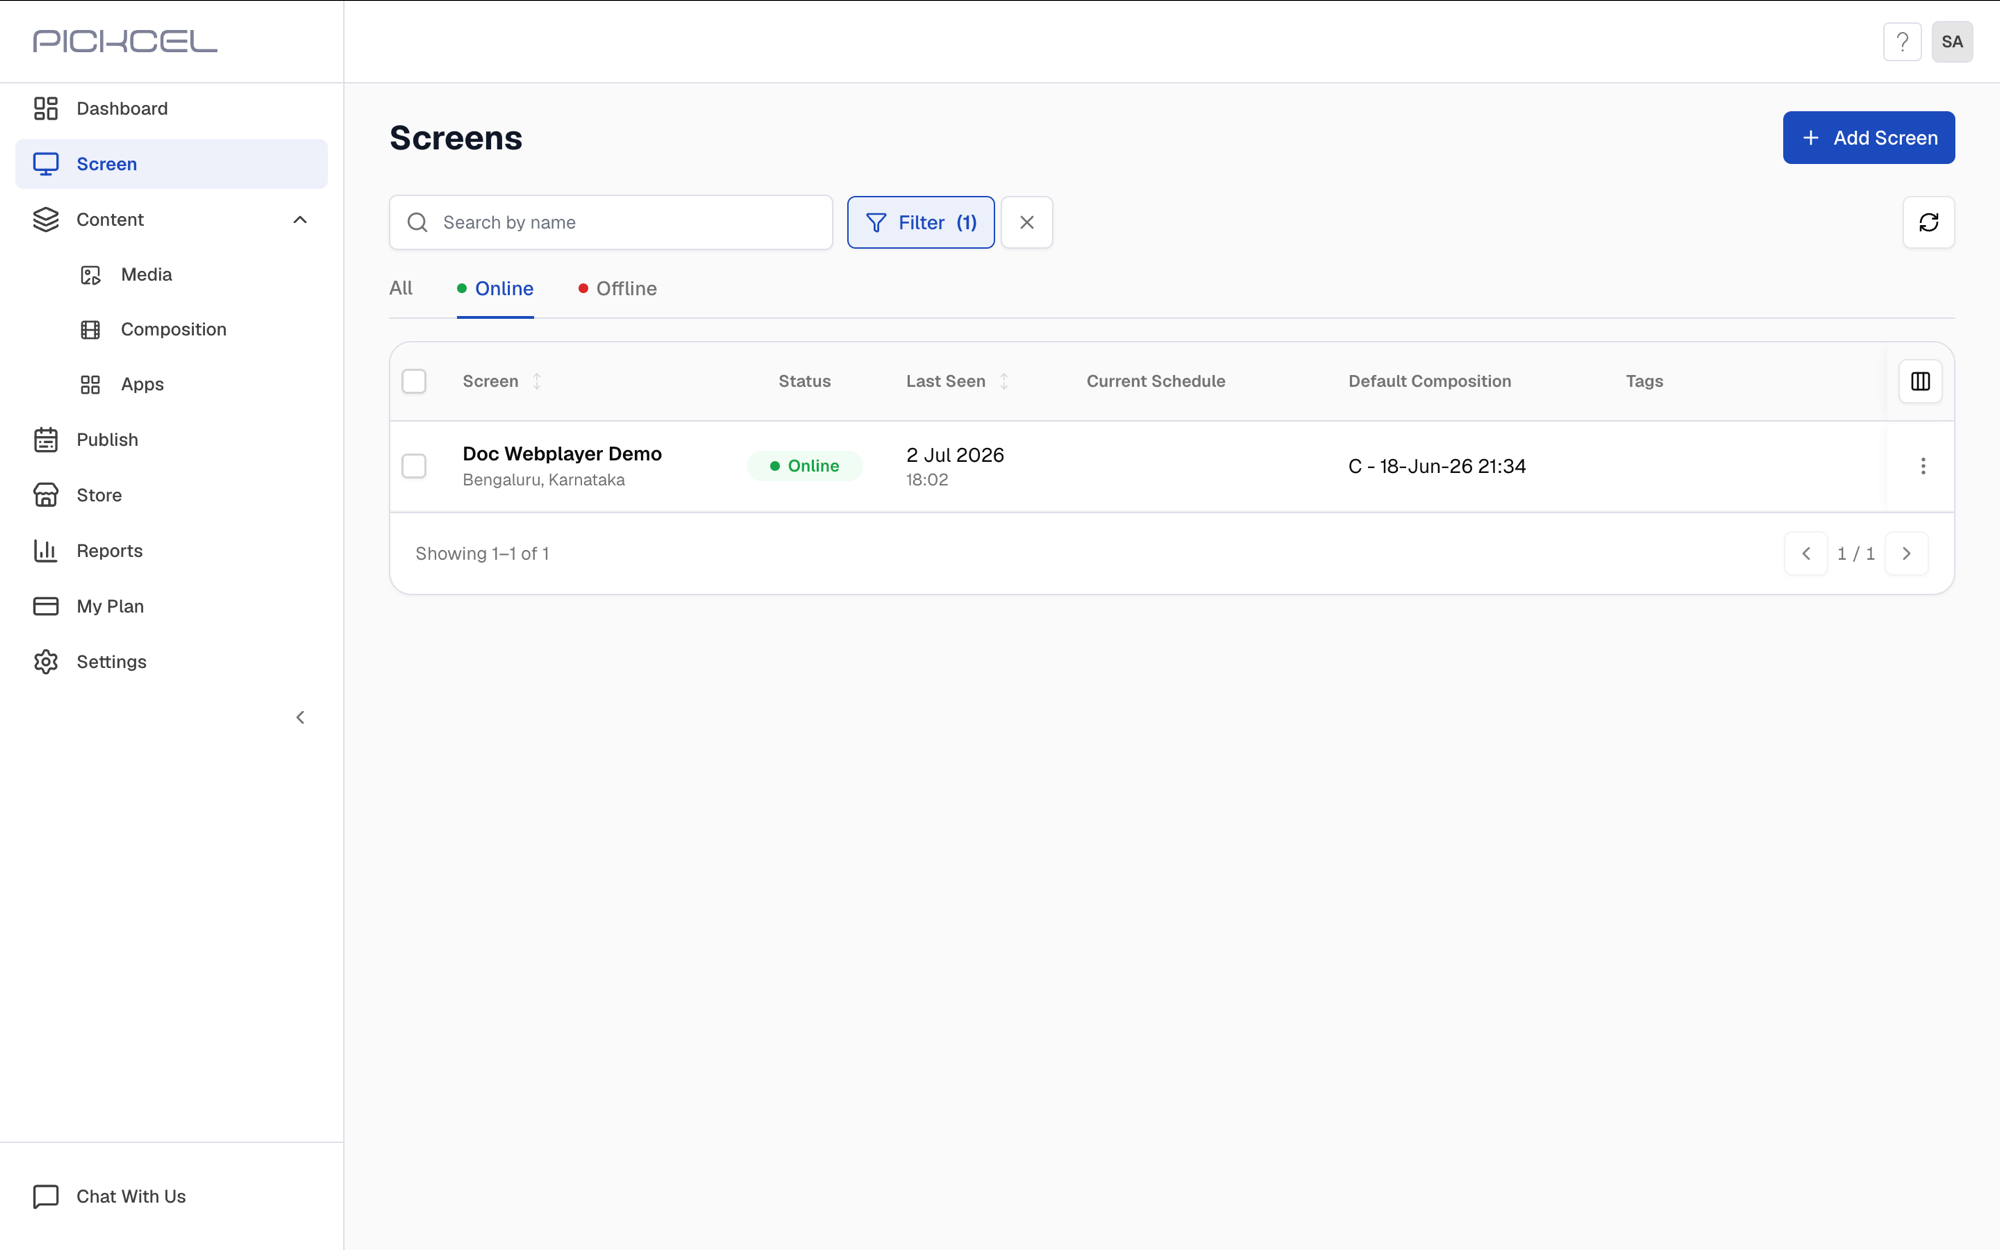
Task: Click the Publish calendar icon
Action: tap(46, 440)
